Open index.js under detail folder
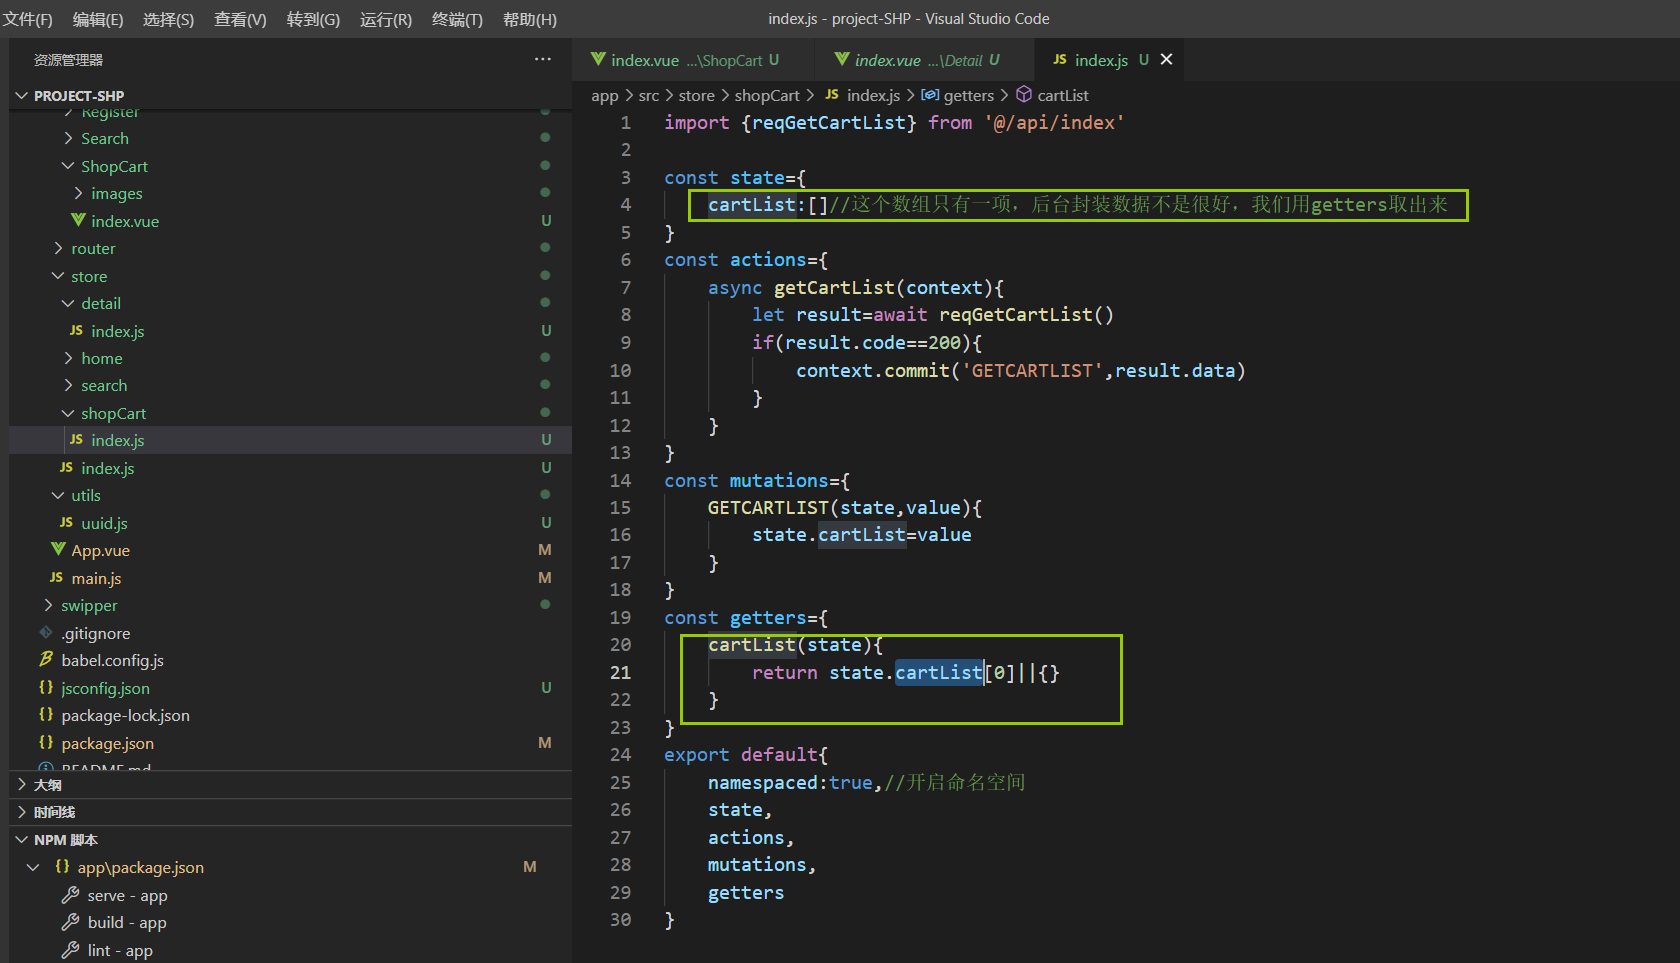1680x963 pixels. click(118, 331)
